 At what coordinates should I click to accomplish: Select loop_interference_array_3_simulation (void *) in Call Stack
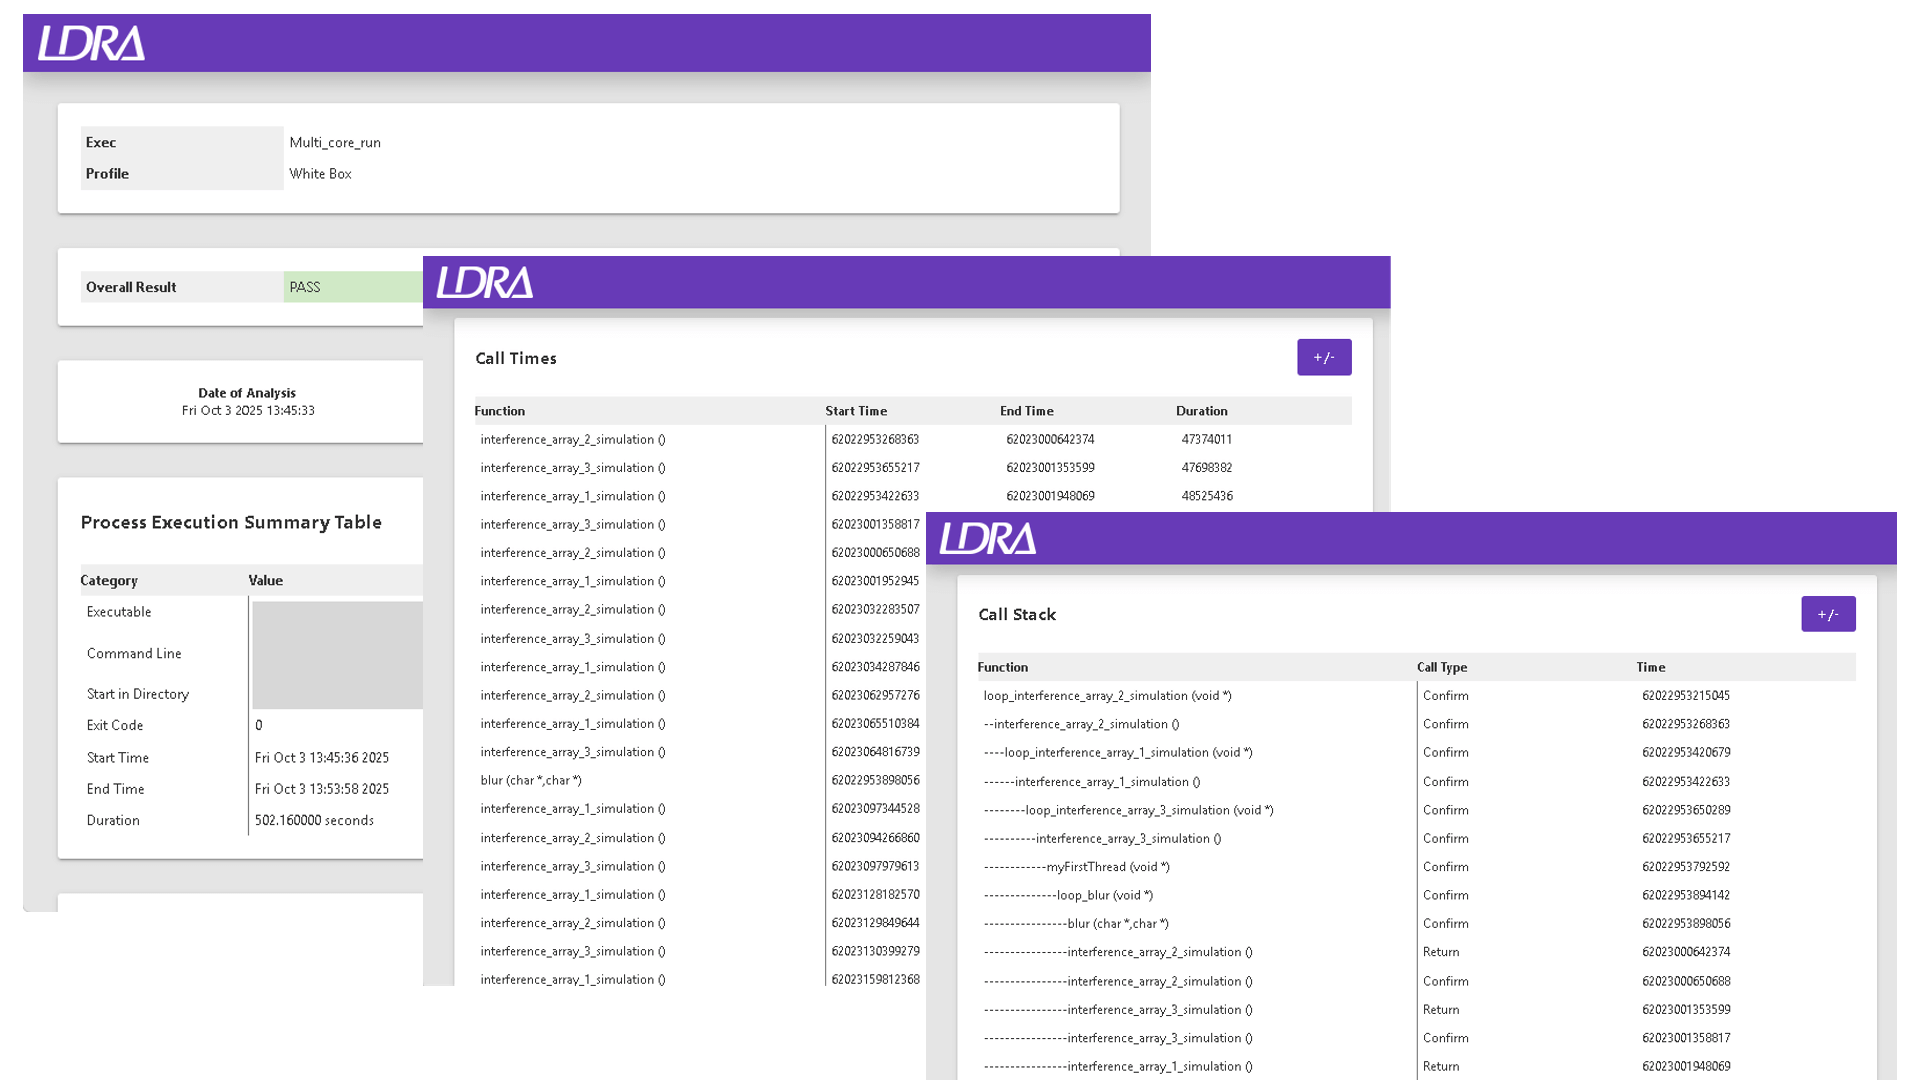tap(1129, 810)
